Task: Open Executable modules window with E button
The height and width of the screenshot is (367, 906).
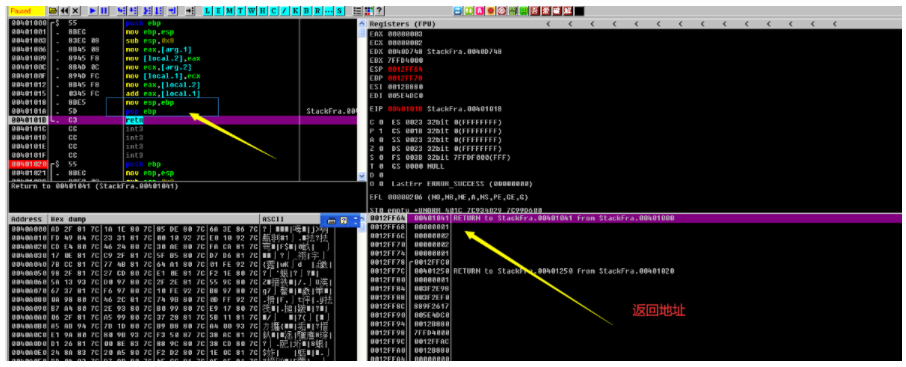Action: [218, 10]
